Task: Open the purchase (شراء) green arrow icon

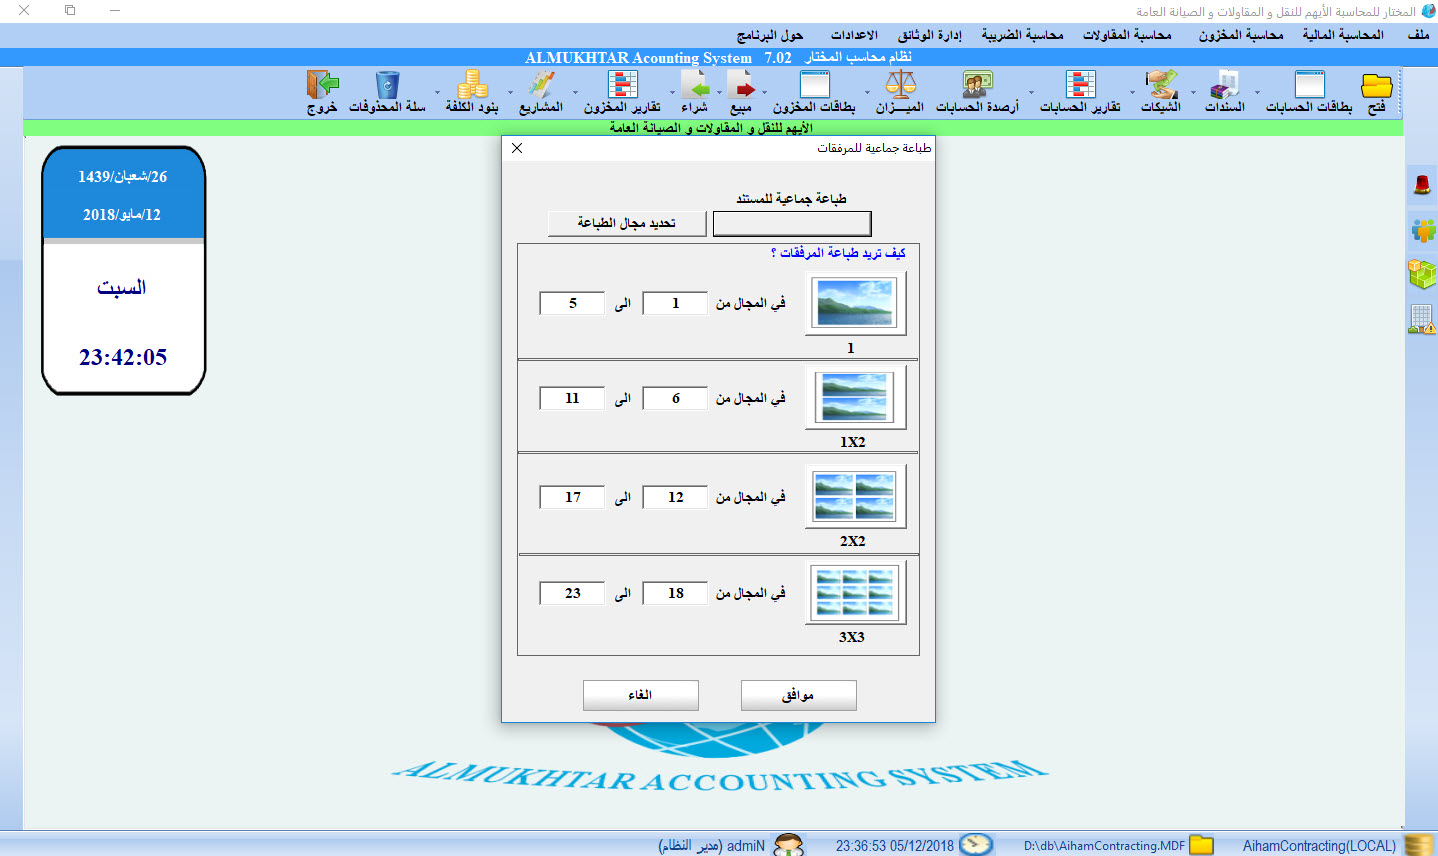Action: (x=694, y=86)
